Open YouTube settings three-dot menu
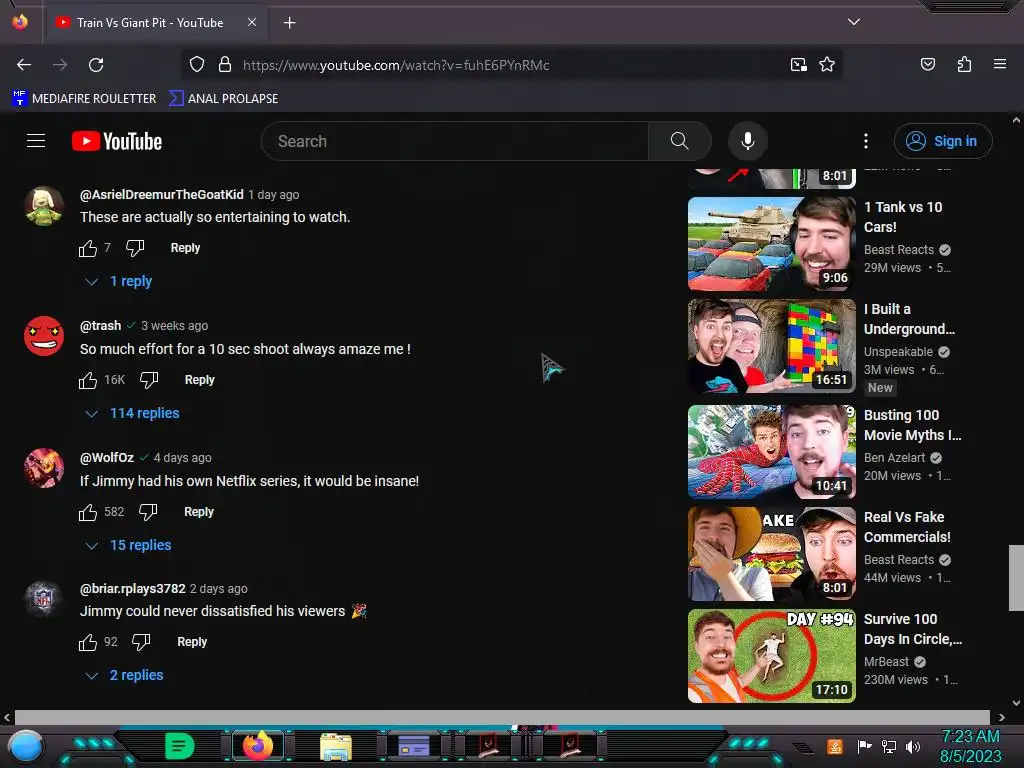 pos(866,141)
